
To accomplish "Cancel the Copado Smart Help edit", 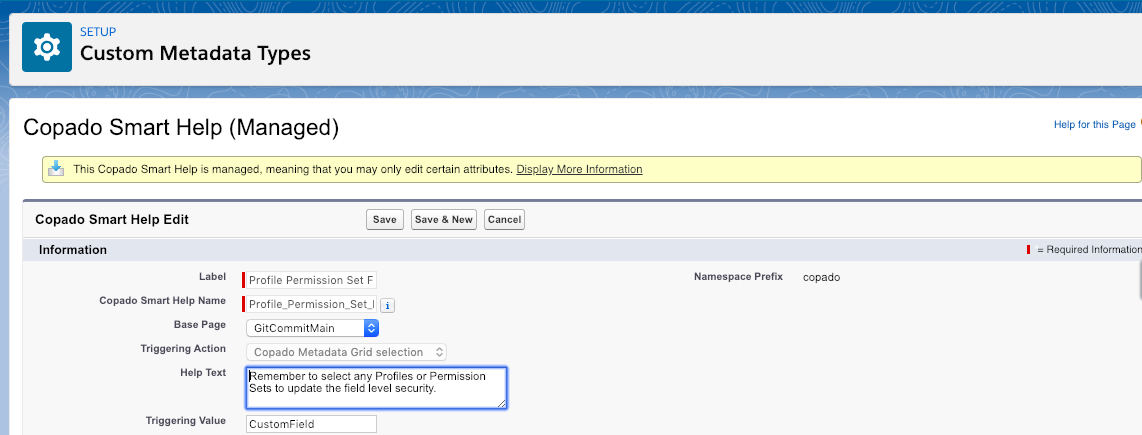I will 504,220.
